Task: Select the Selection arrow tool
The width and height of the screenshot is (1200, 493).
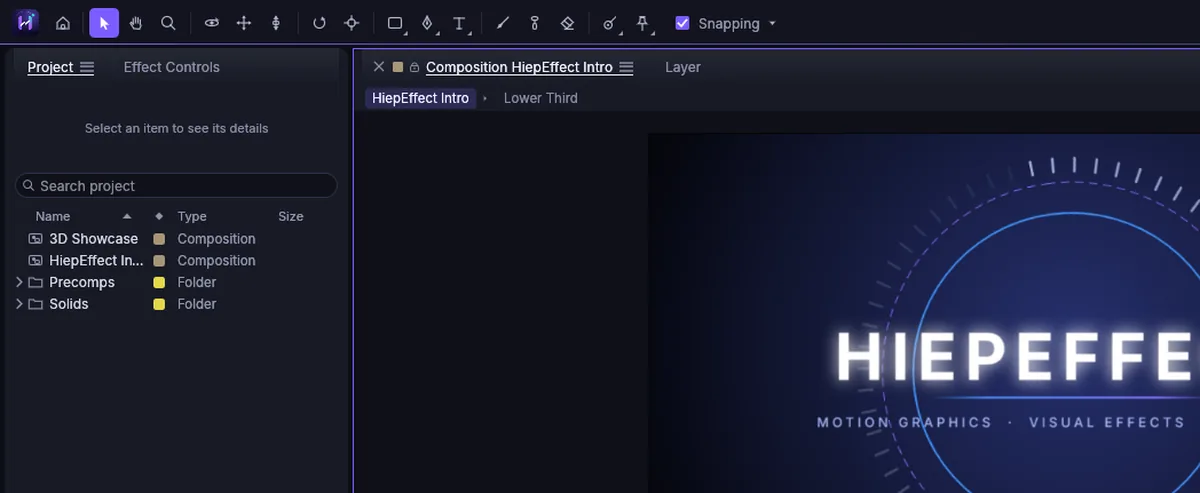Action: (x=104, y=23)
